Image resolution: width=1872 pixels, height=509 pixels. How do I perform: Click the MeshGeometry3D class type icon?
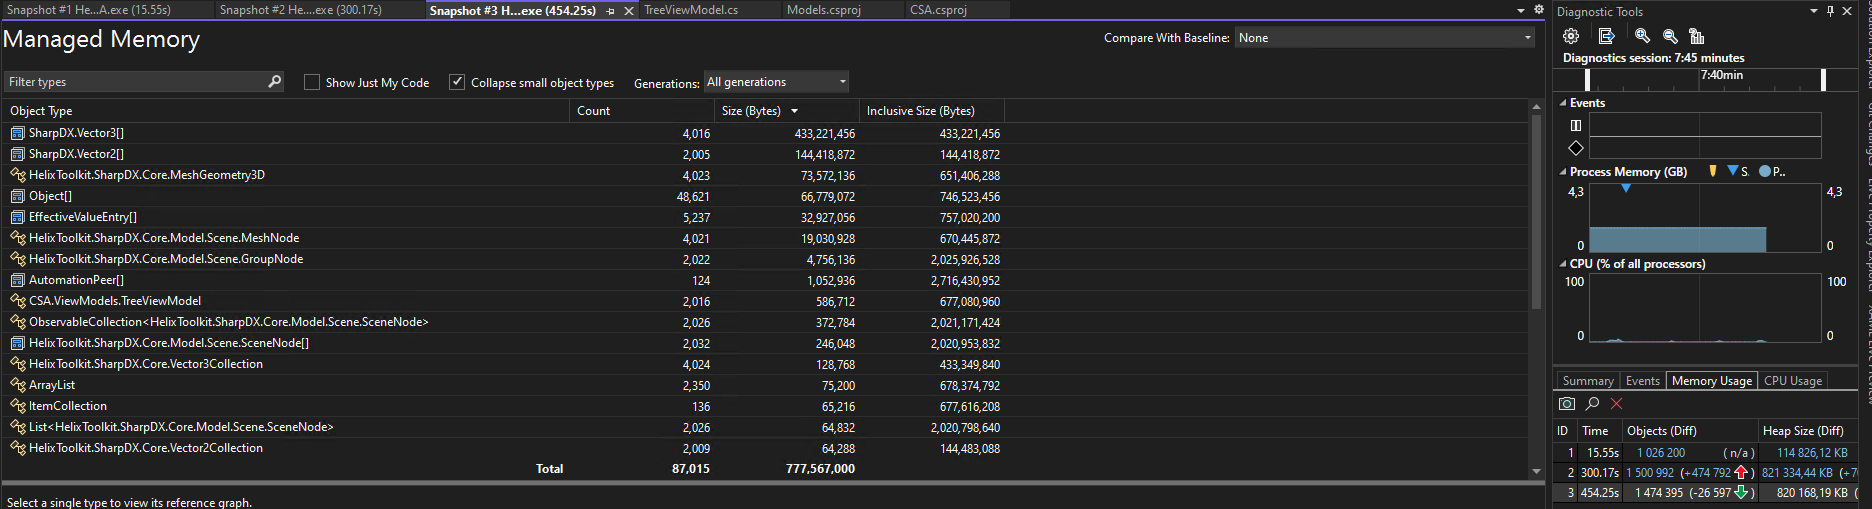pyautogui.click(x=17, y=175)
